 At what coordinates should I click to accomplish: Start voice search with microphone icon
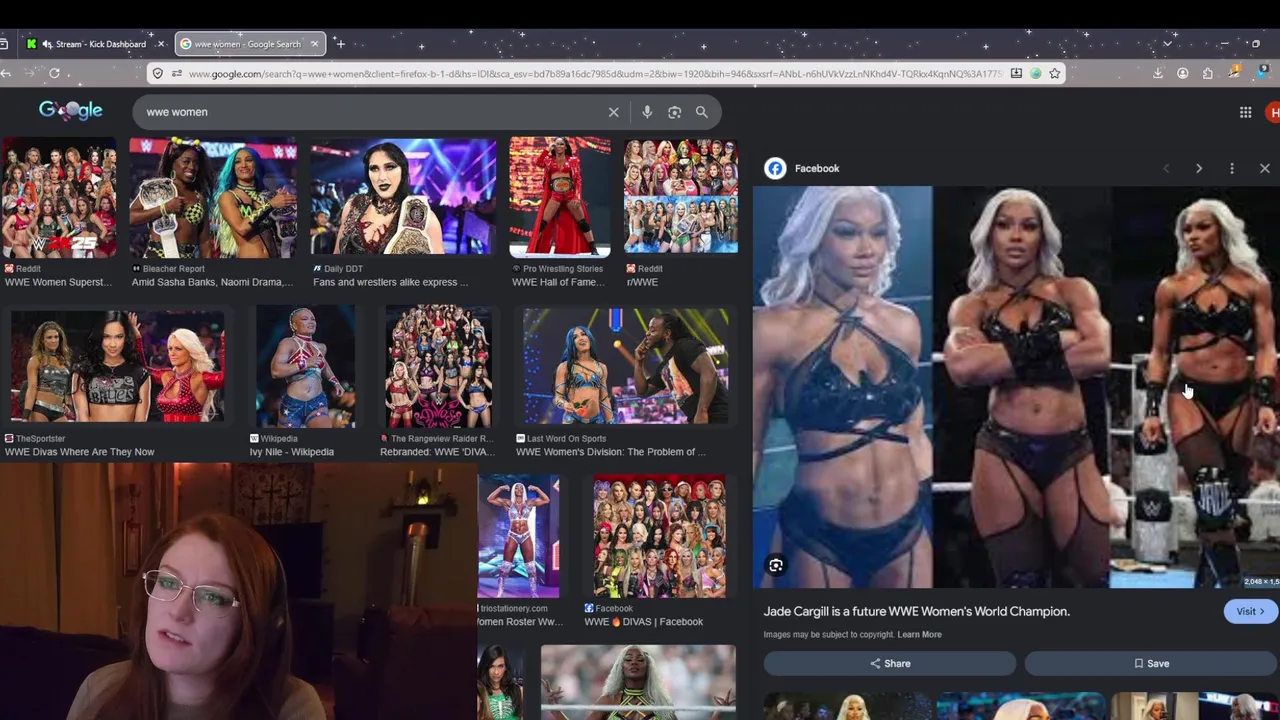(647, 112)
